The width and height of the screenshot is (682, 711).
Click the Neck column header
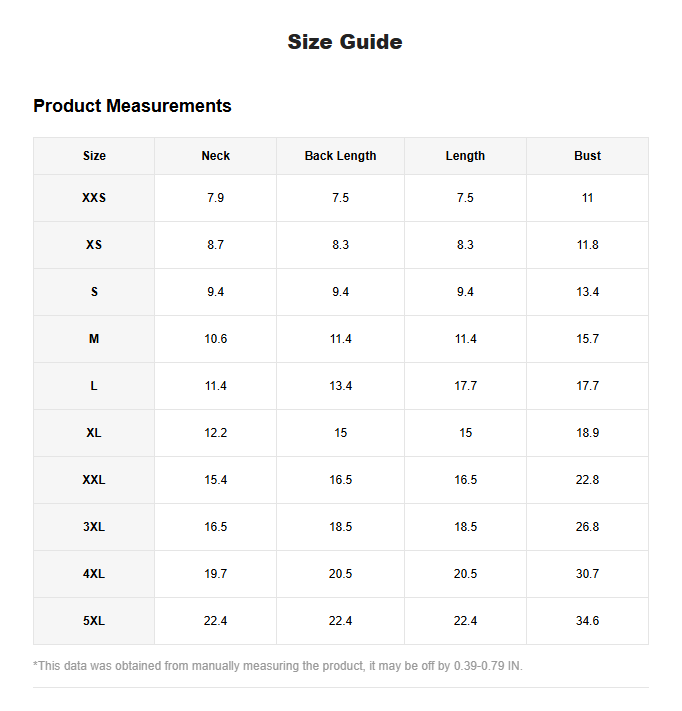point(215,156)
